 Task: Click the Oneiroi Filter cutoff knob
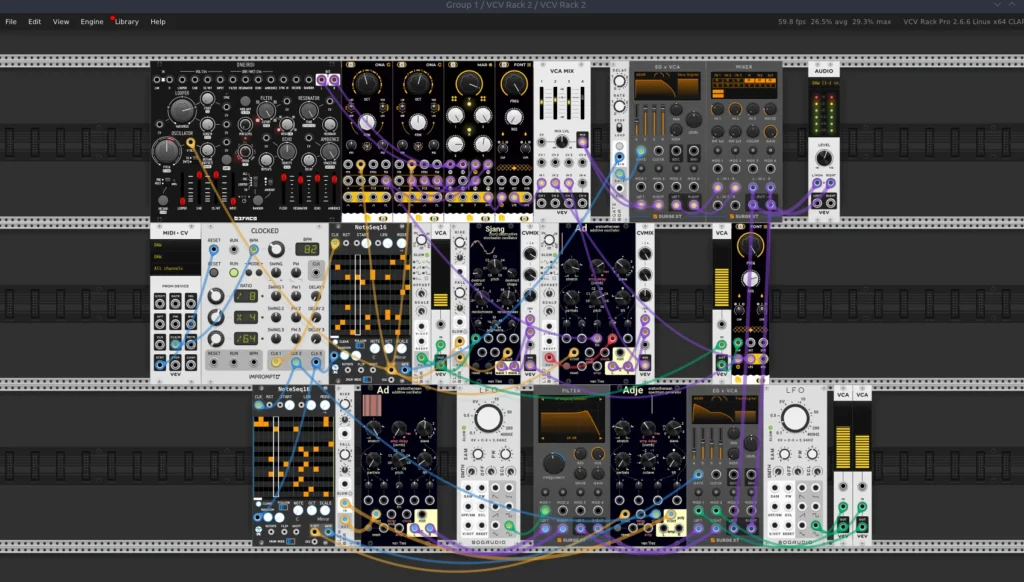(266, 111)
